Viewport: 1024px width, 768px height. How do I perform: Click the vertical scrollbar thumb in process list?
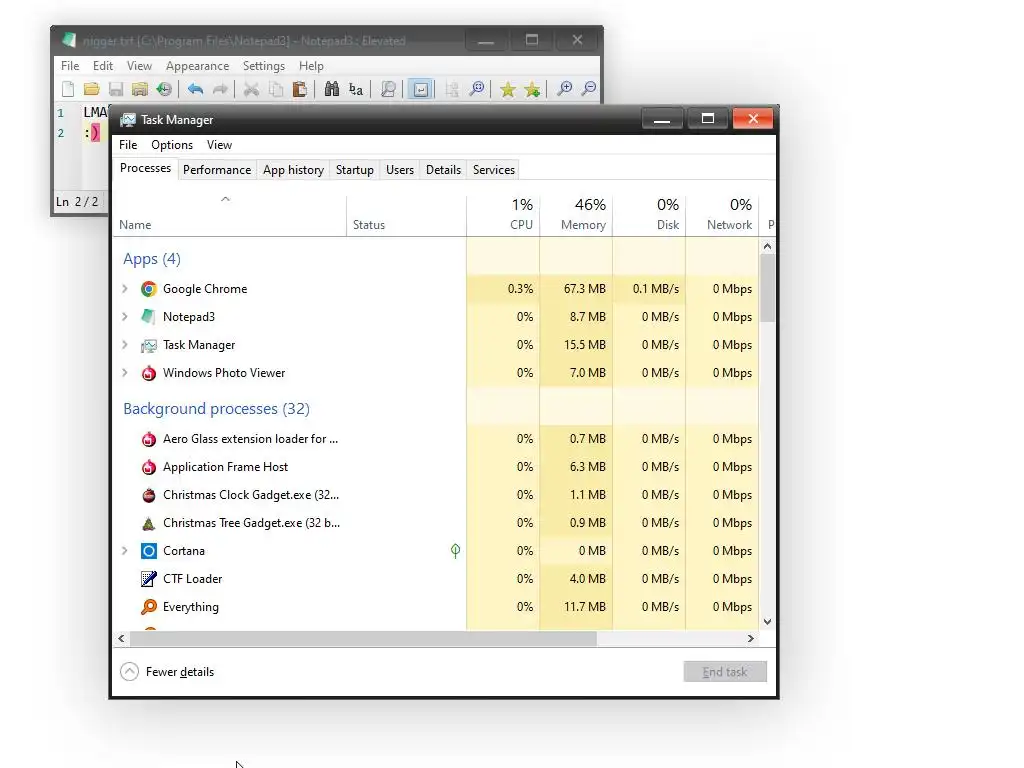point(767,288)
